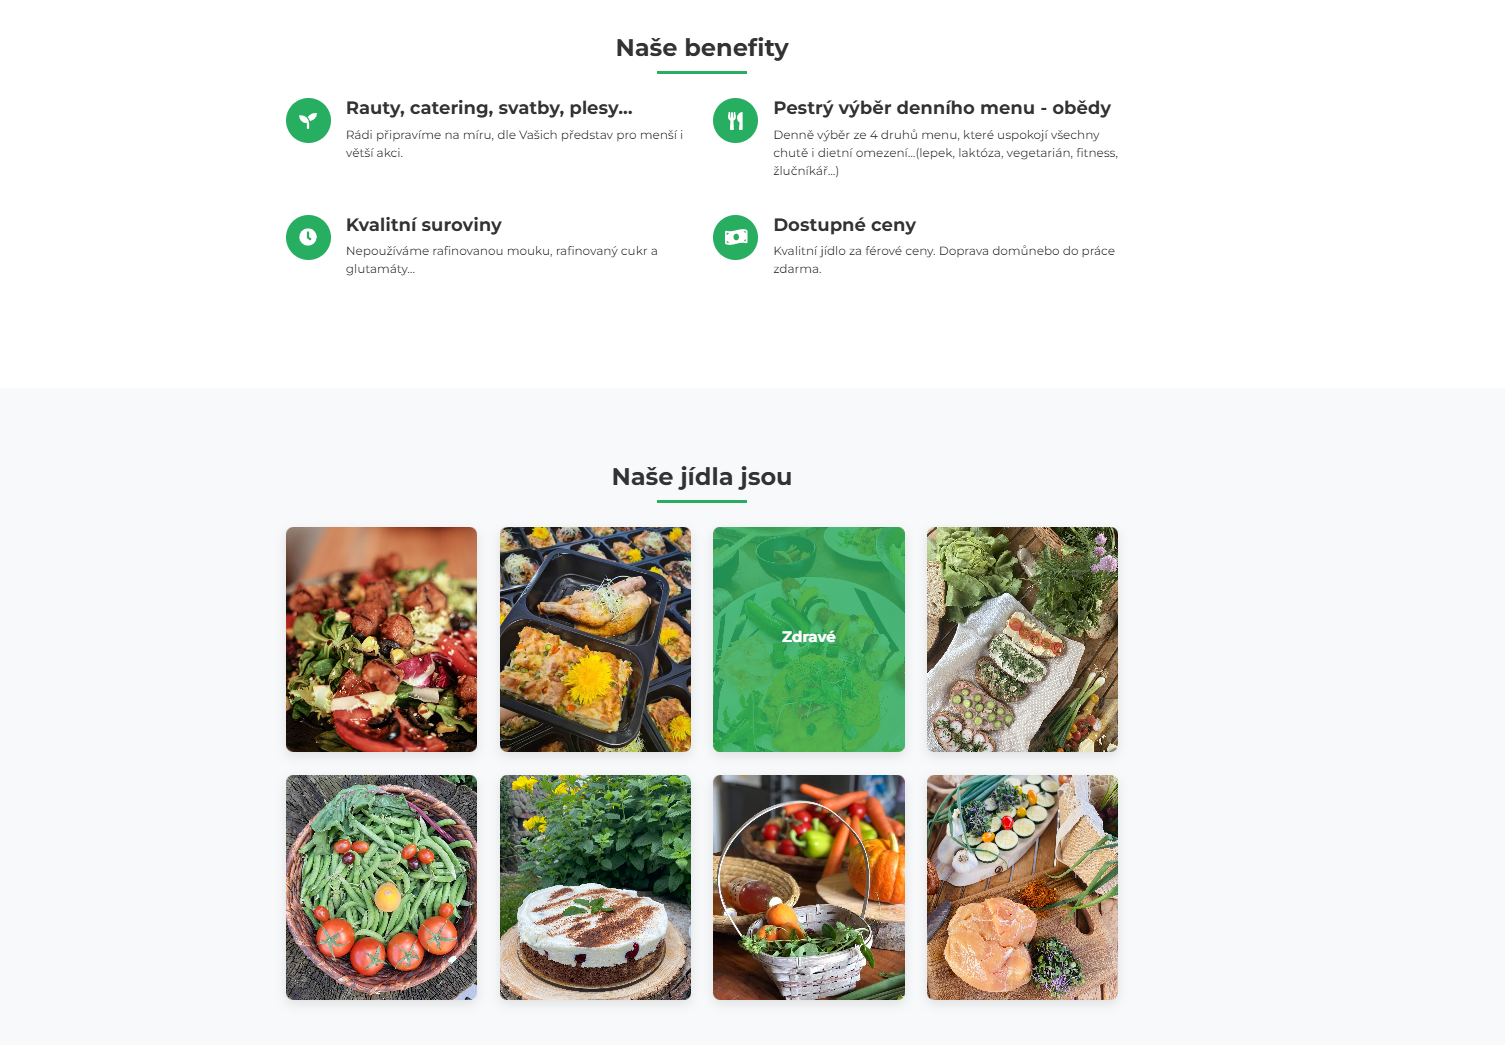Click the Dostupné ceny heading
This screenshot has height=1045, width=1505.
(x=844, y=225)
